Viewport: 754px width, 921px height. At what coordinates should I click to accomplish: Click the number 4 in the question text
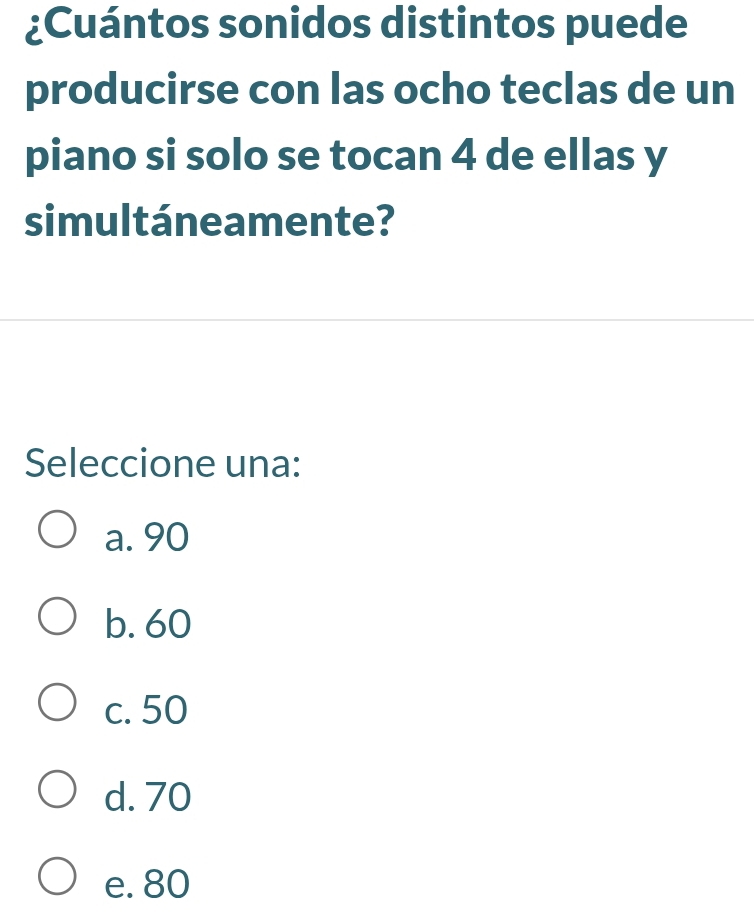464,155
